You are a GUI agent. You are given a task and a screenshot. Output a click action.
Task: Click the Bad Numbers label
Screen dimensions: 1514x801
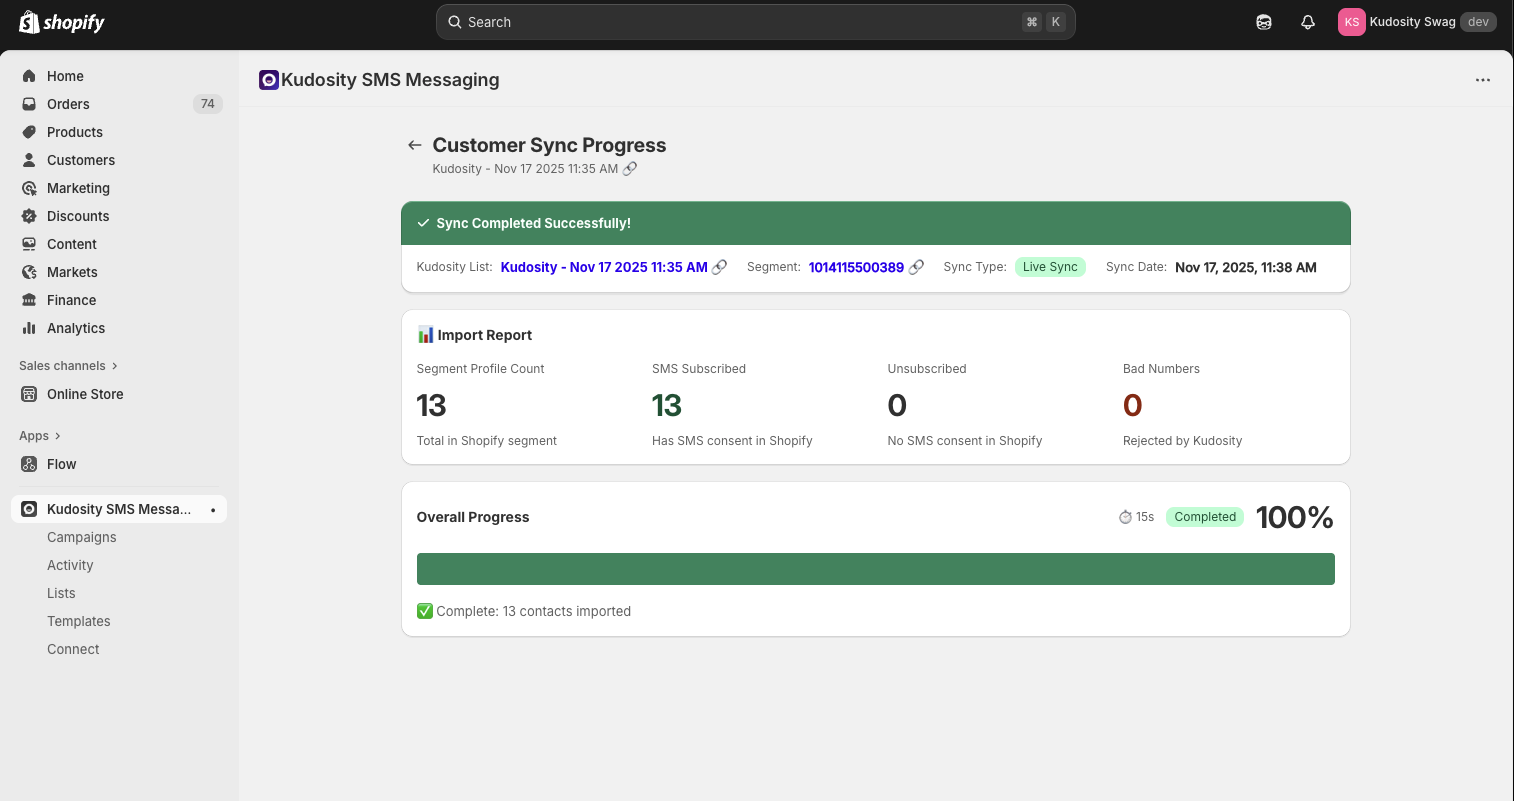click(x=1161, y=369)
